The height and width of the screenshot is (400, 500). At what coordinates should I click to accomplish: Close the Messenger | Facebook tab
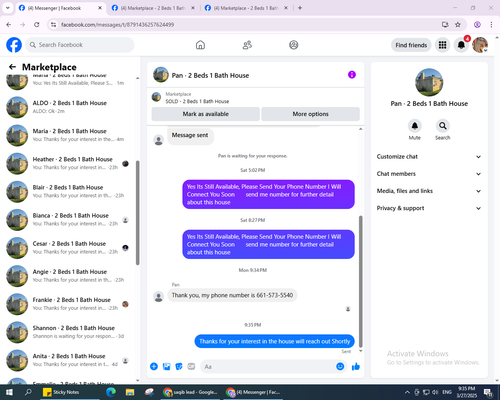pyautogui.click(x=100, y=8)
